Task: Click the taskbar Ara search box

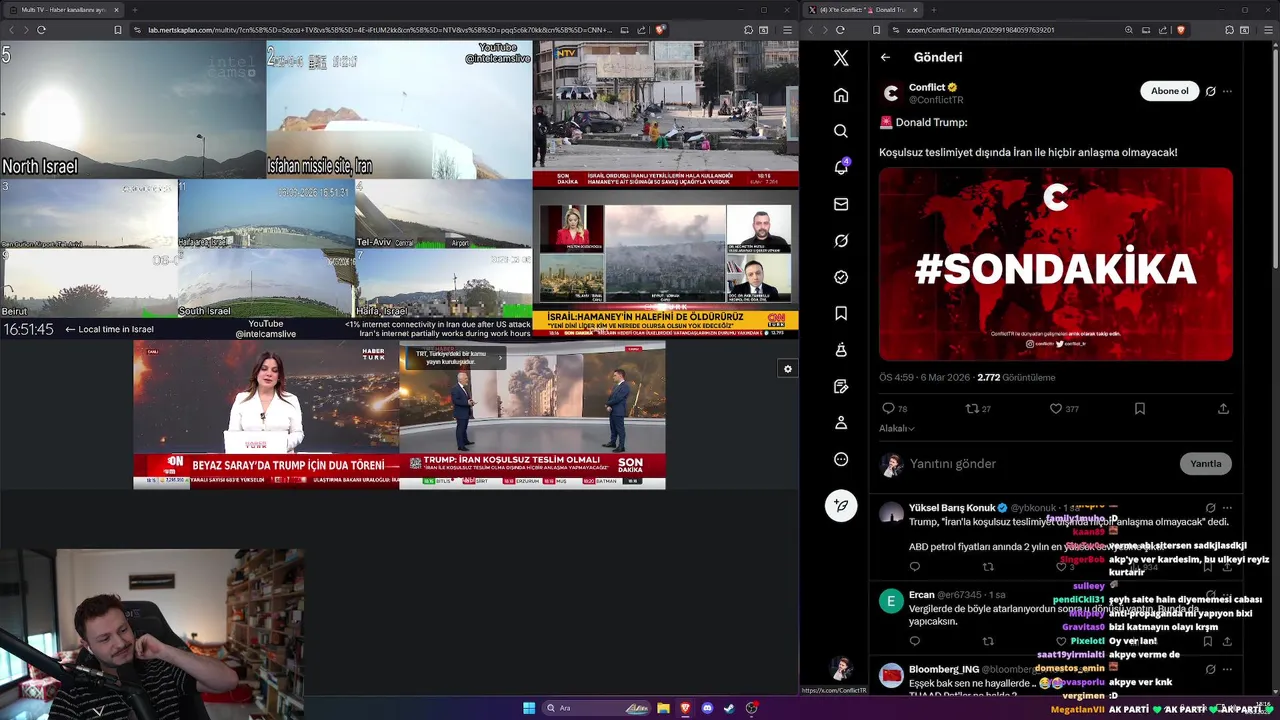Action: [595, 708]
